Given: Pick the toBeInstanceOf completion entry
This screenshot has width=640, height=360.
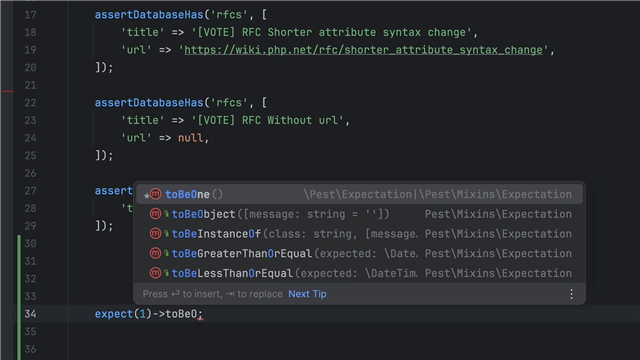Looking at the screenshot, I should [359, 233].
